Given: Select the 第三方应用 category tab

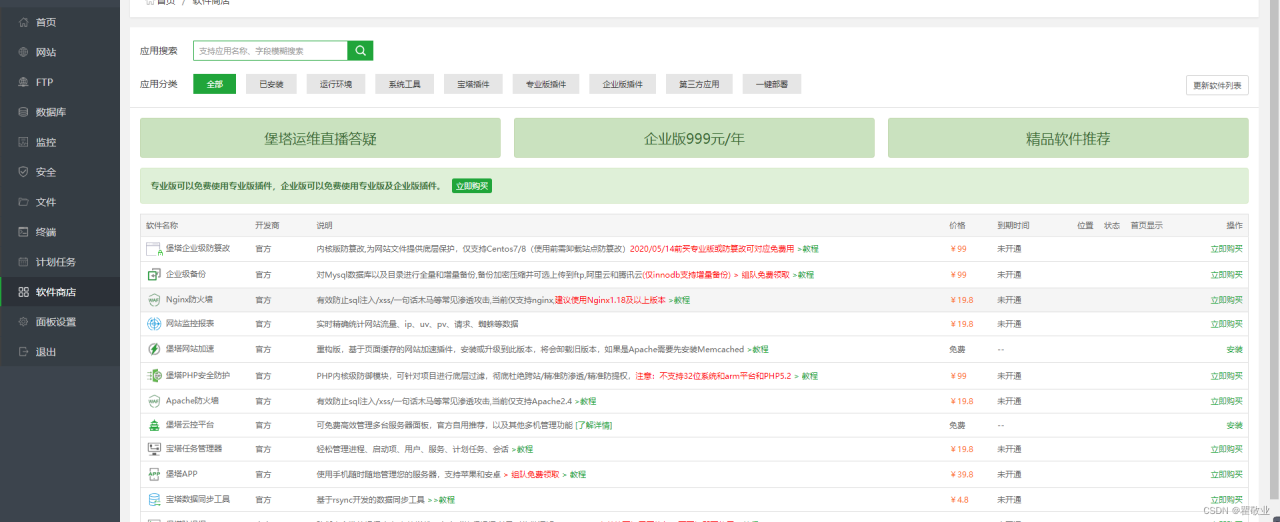Looking at the screenshot, I should pyautogui.click(x=699, y=84).
